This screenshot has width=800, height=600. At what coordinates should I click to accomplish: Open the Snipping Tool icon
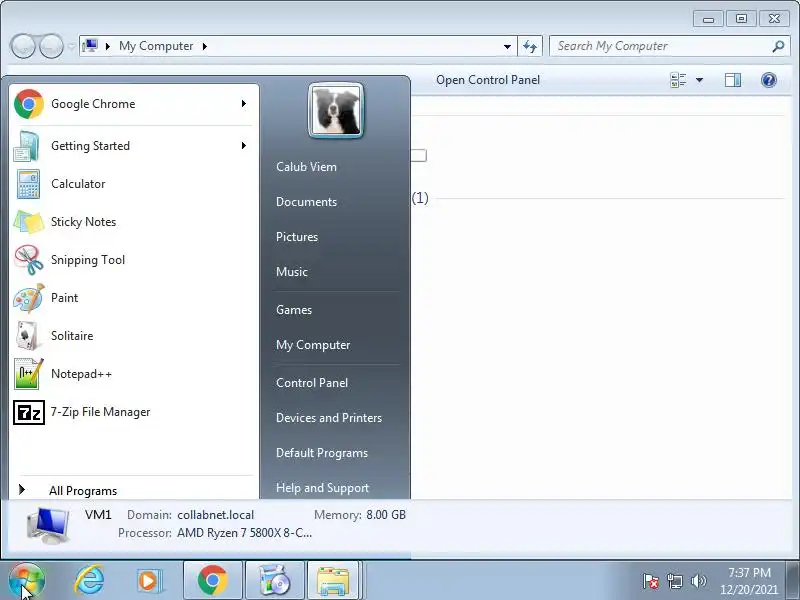(x=28, y=260)
